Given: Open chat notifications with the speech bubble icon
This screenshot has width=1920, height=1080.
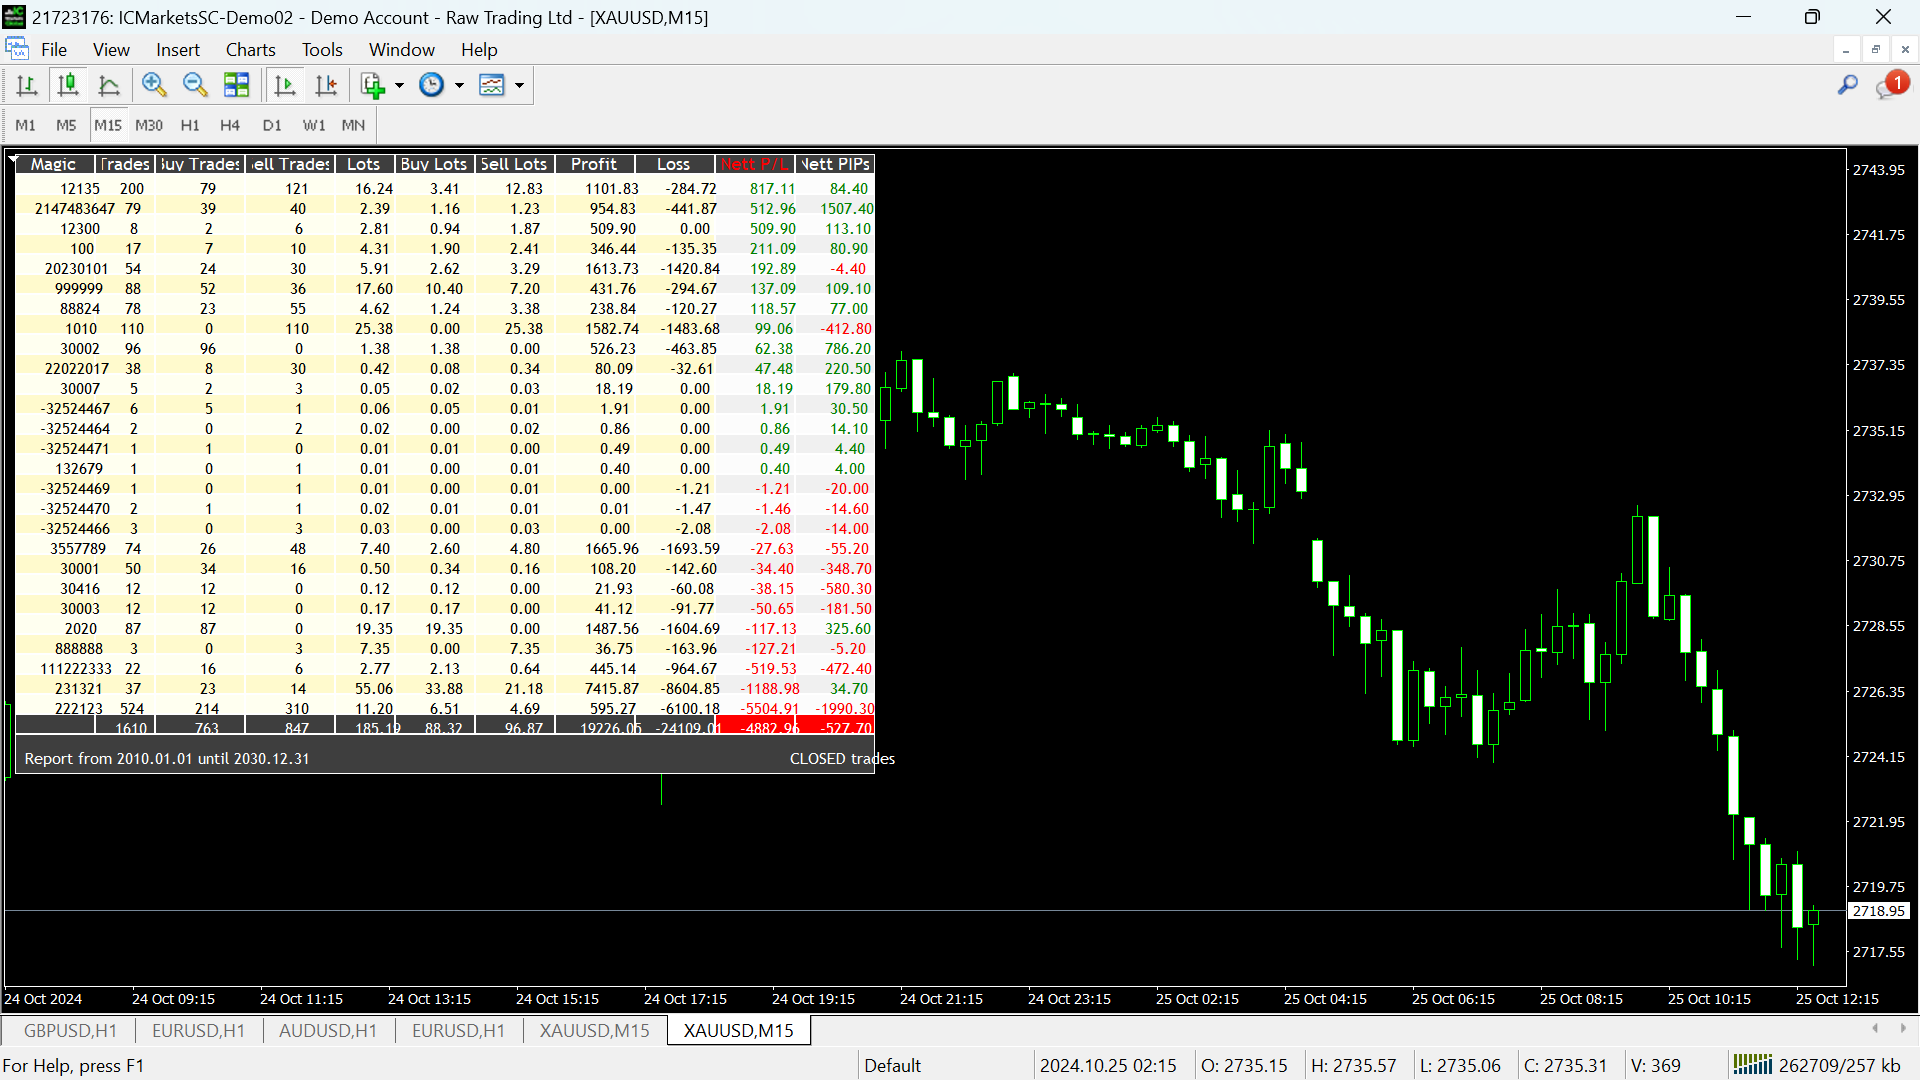Looking at the screenshot, I should (1890, 85).
